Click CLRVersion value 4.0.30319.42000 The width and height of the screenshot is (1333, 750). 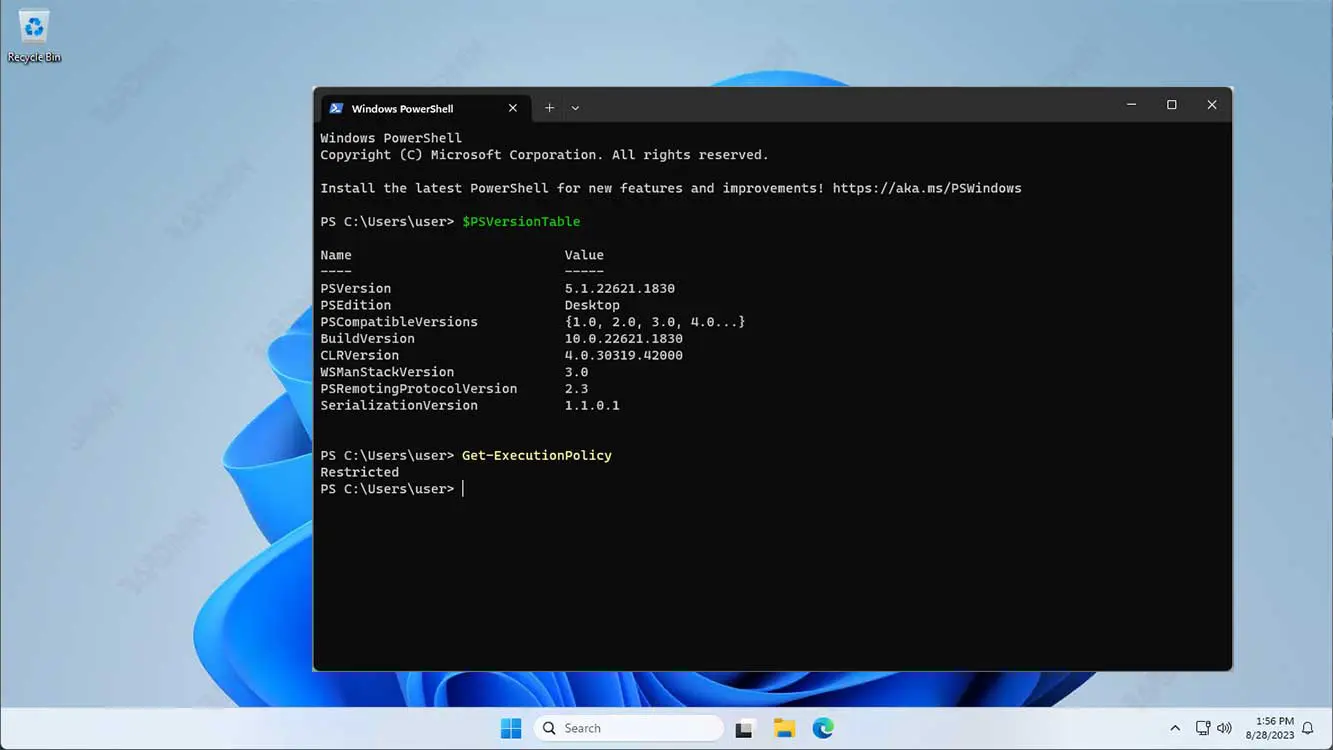(624, 355)
